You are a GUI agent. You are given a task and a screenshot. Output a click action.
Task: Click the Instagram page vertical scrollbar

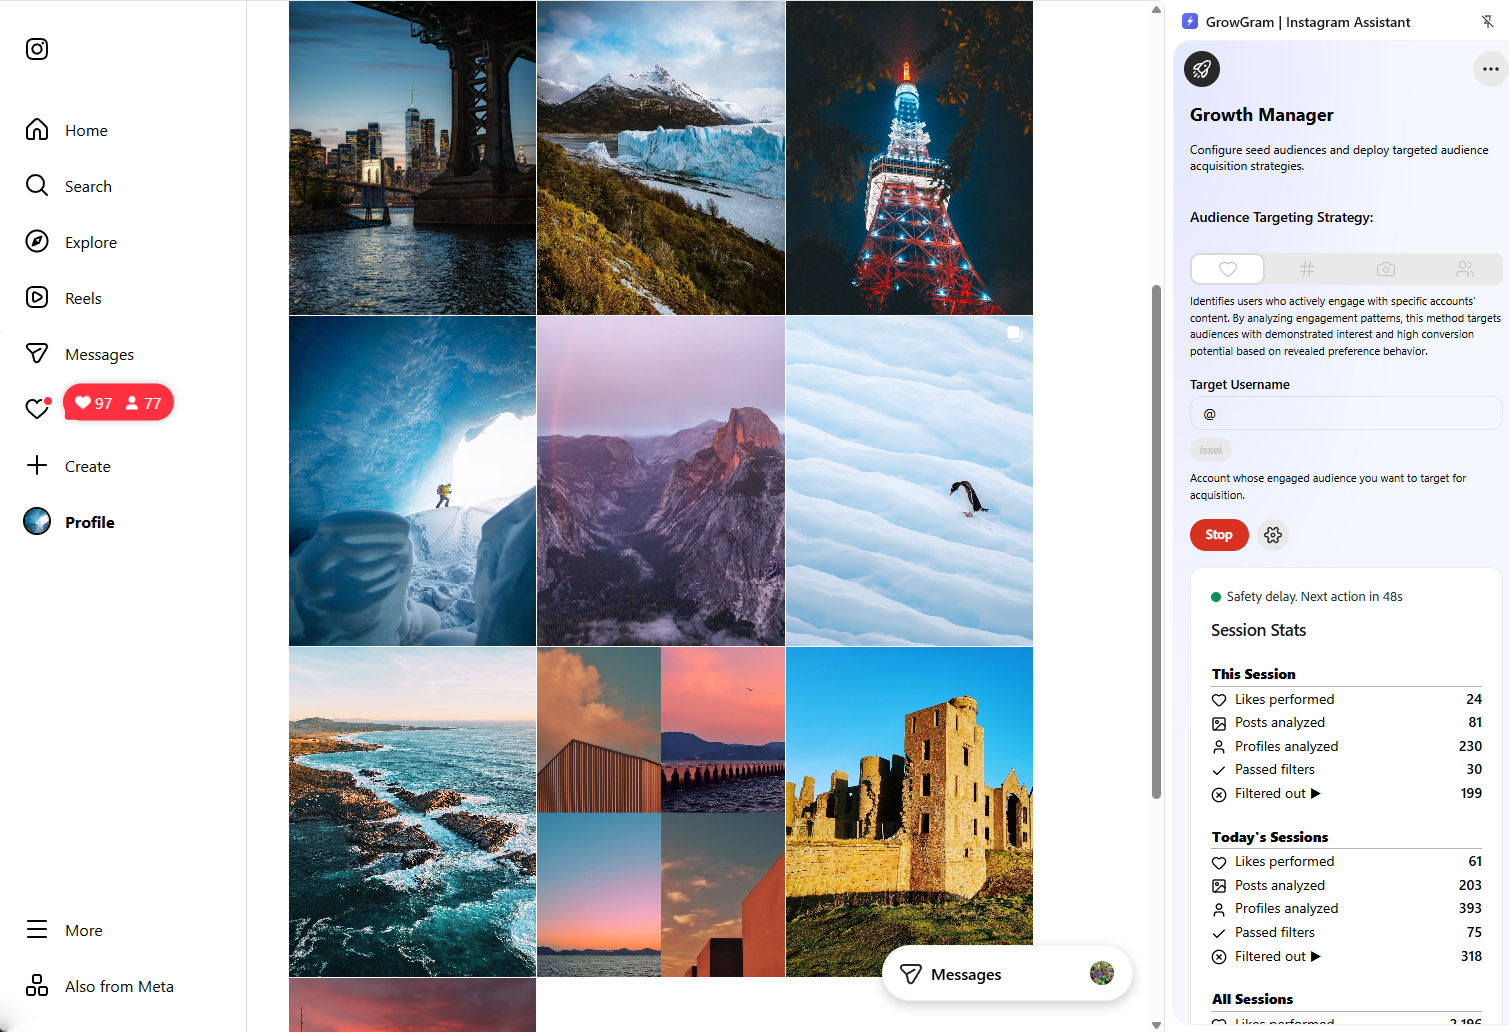point(1156,541)
